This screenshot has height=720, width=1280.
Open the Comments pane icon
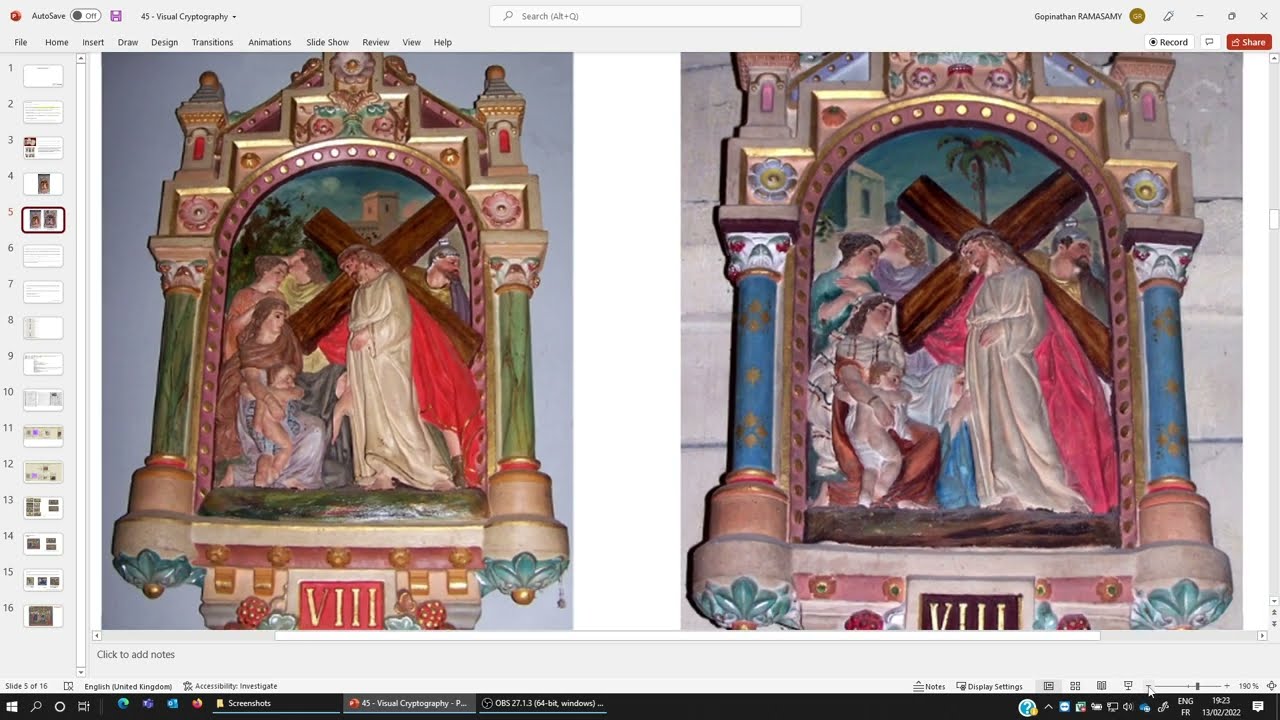[1209, 42]
